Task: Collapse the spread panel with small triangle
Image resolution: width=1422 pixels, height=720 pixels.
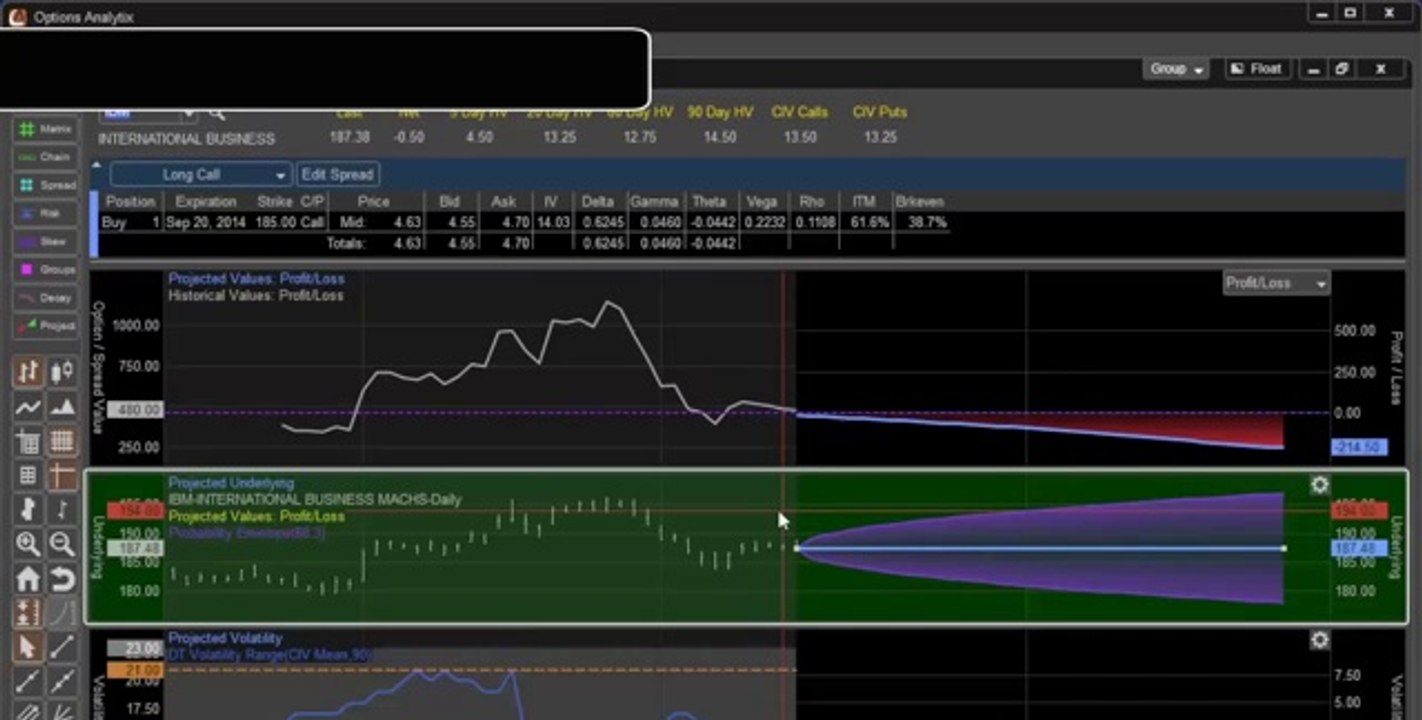Action: click(97, 166)
